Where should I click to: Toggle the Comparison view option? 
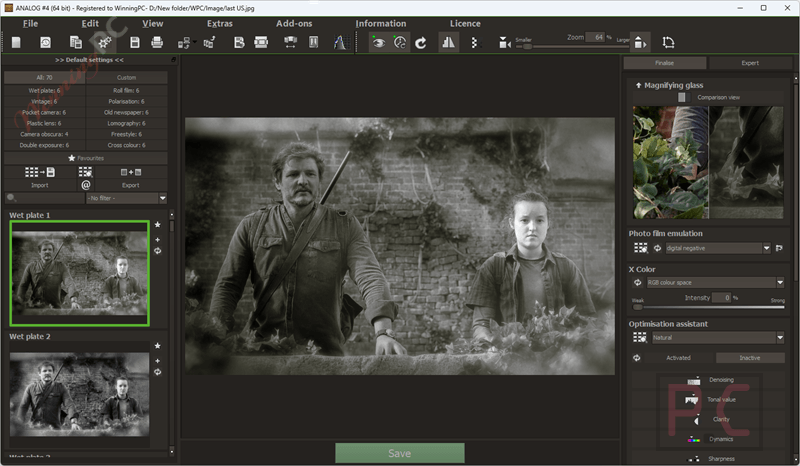click(682, 97)
